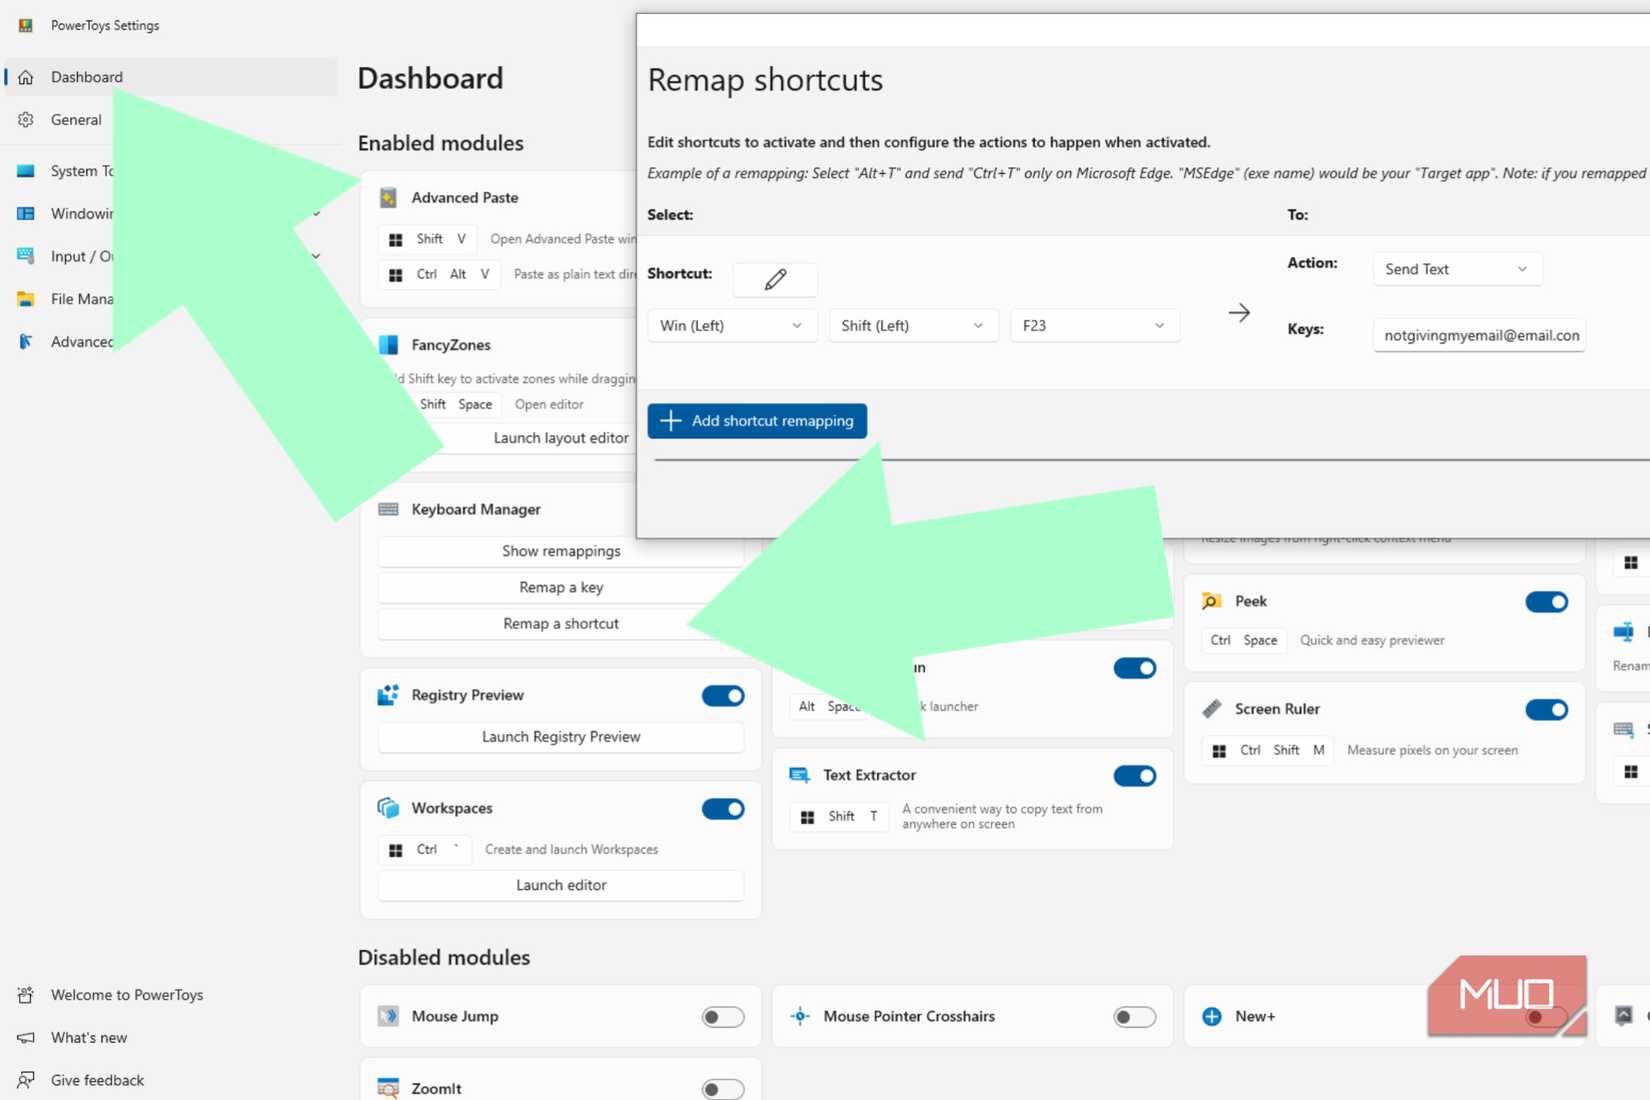Click the 'Measure pixels on your screen' text

pyautogui.click(x=1432, y=750)
